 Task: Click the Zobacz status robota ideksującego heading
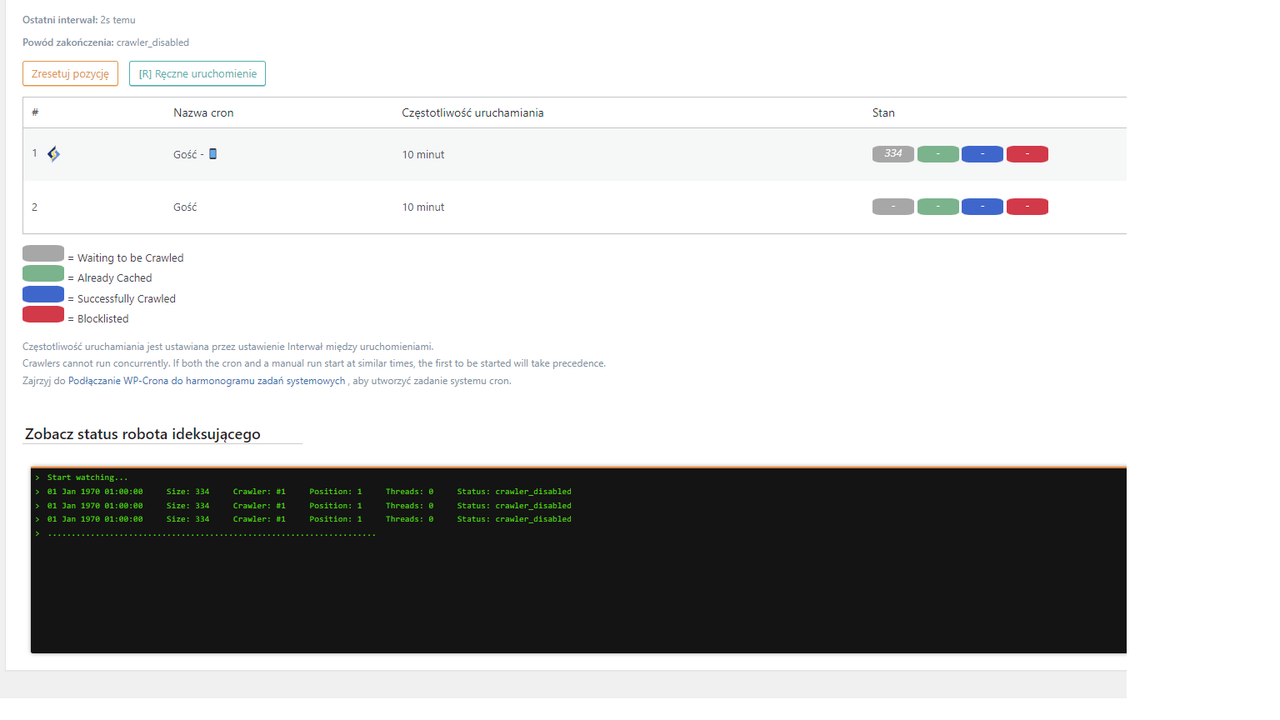[x=143, y=434]
